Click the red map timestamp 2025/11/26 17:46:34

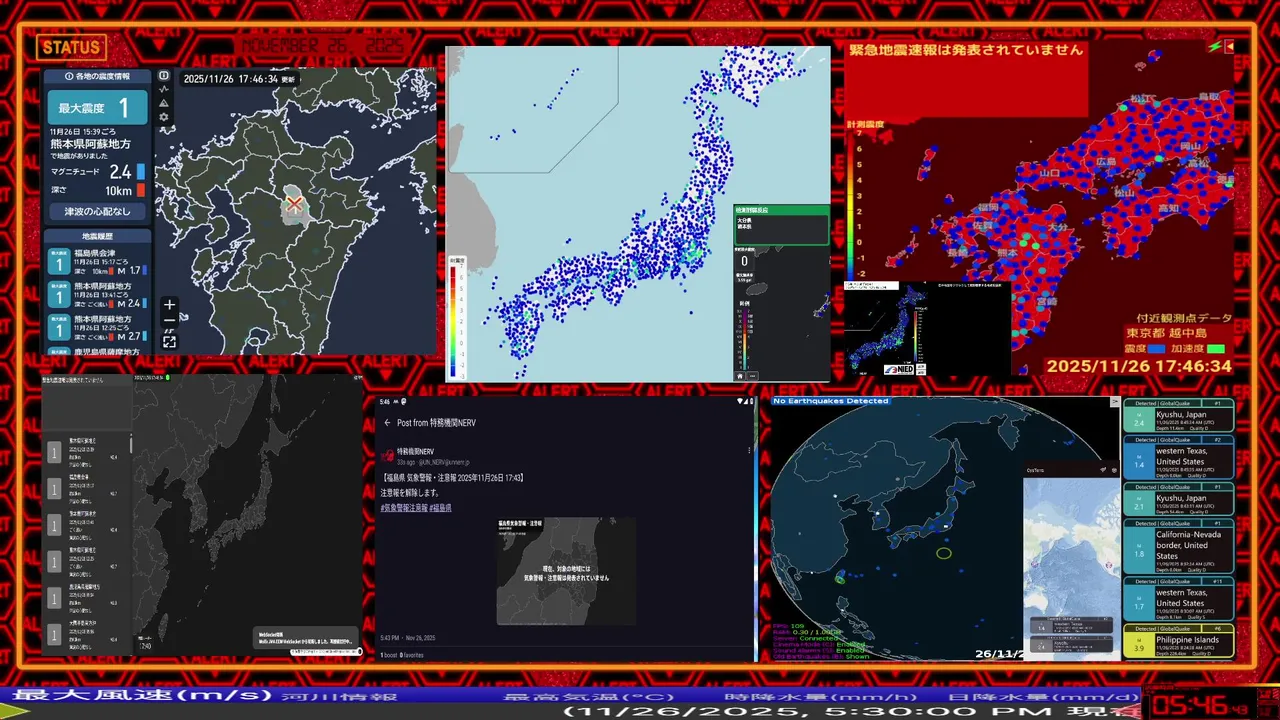[x=1139, y=367]
